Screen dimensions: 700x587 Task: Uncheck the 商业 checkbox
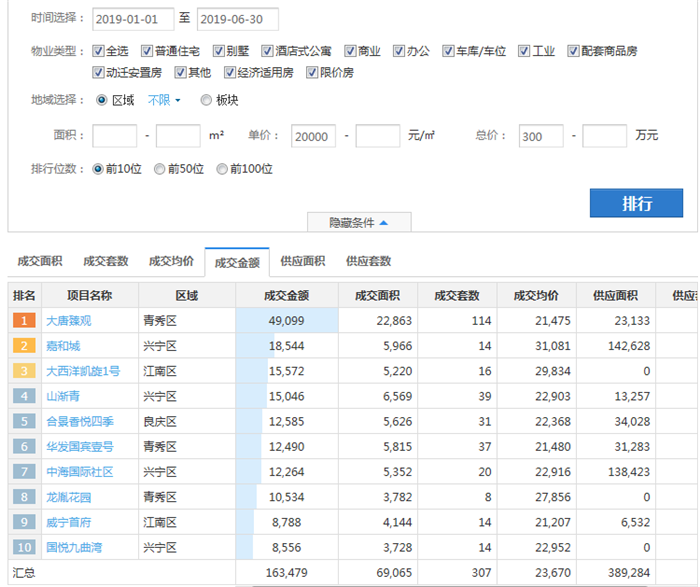click(350, 51)
